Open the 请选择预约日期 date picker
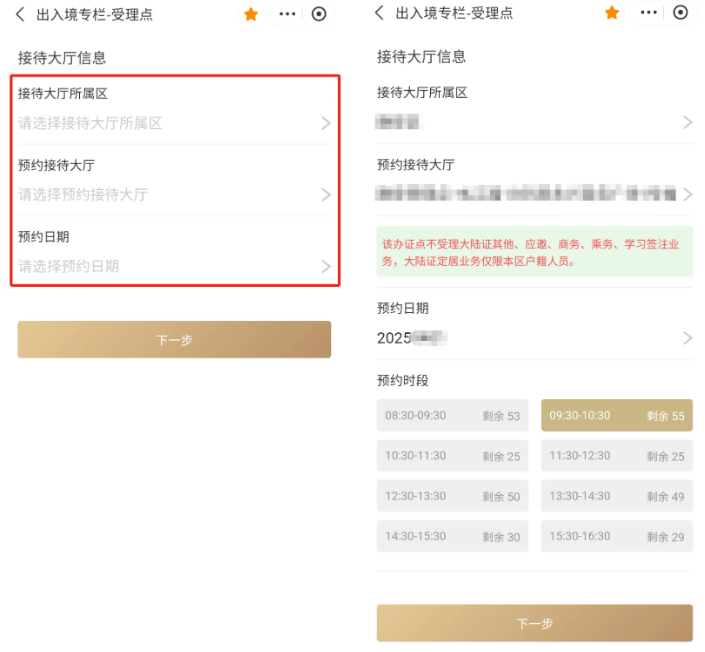705x652 pixels. (174, 266)
